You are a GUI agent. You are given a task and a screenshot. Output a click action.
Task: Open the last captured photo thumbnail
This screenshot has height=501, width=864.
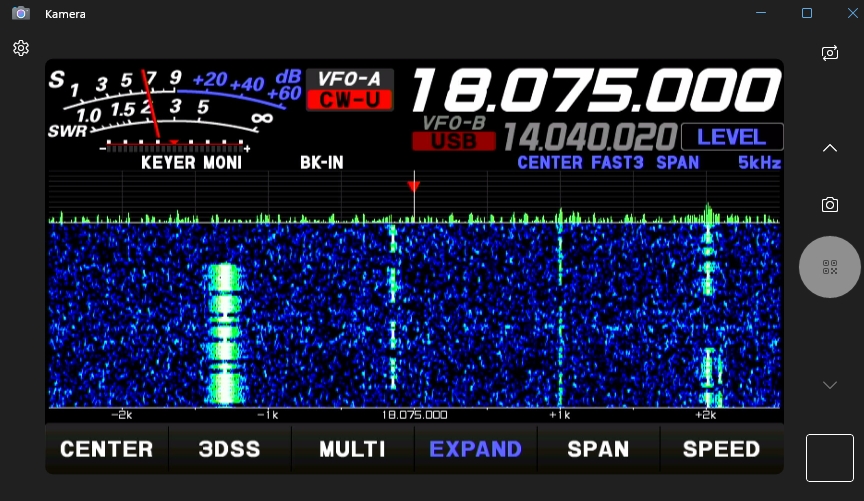coord(829,458)
